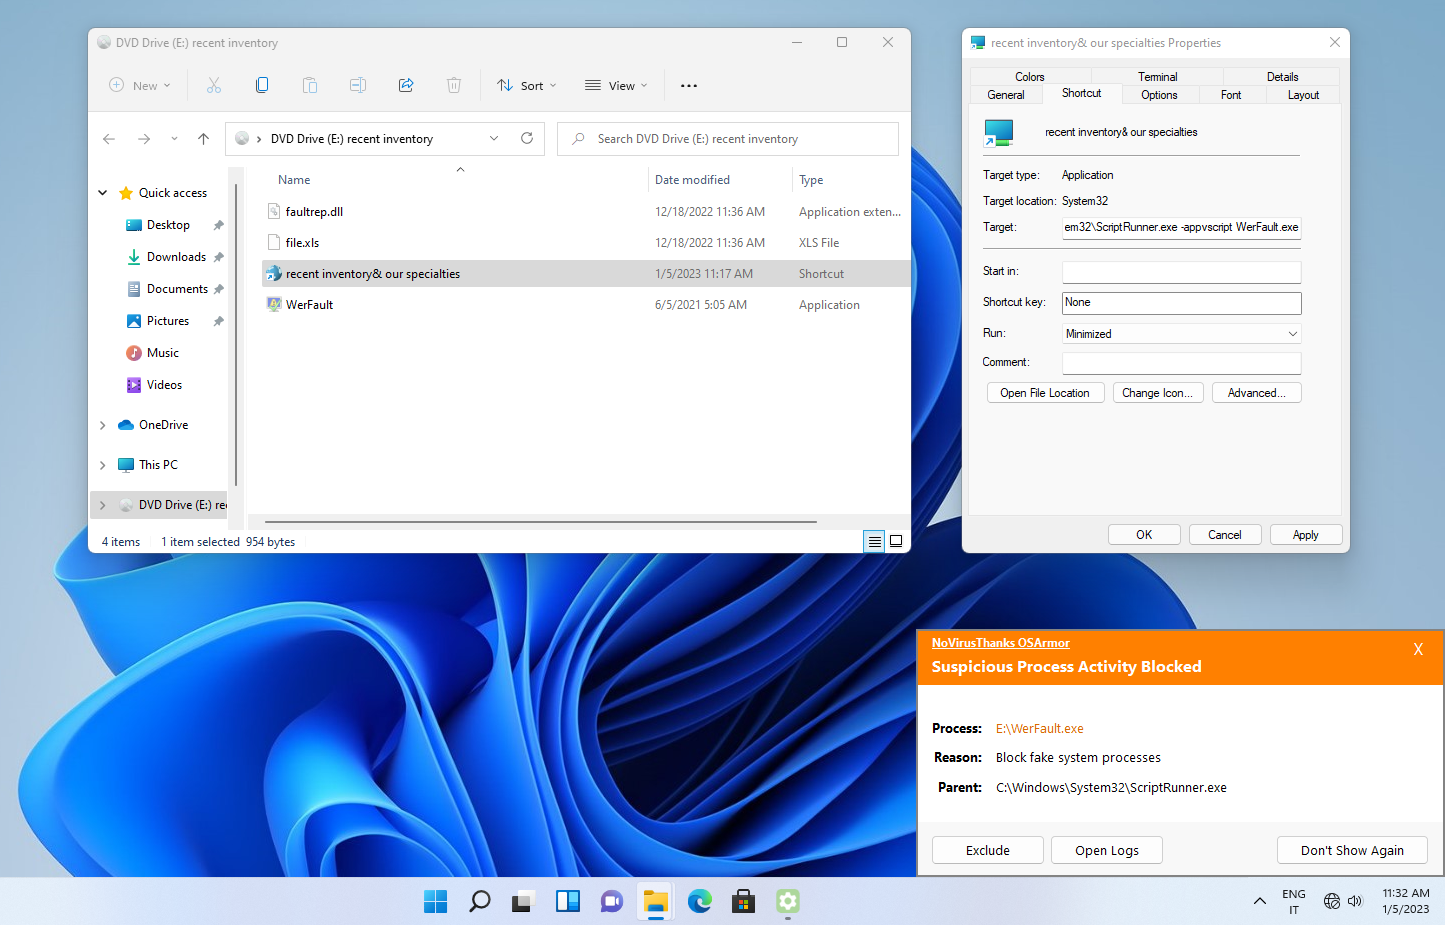Image resolution: width=1445 pixels, height=925 pixels.
Task: Click the Open File Location button
Action: pyautogui.click(x=1045, y=393)
